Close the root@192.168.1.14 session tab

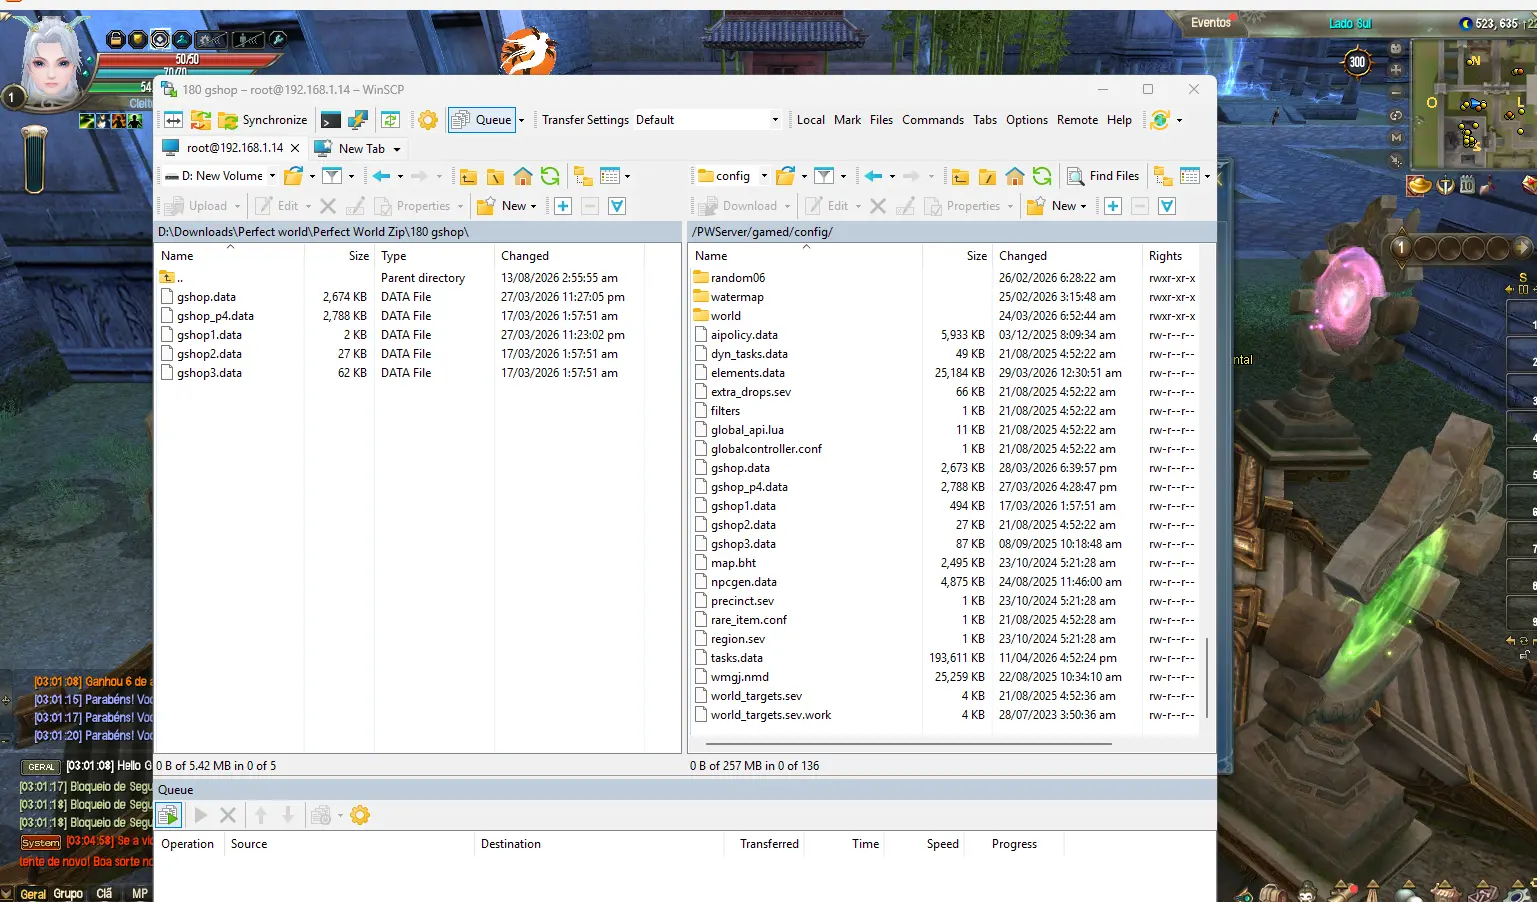tap(295, 148)
